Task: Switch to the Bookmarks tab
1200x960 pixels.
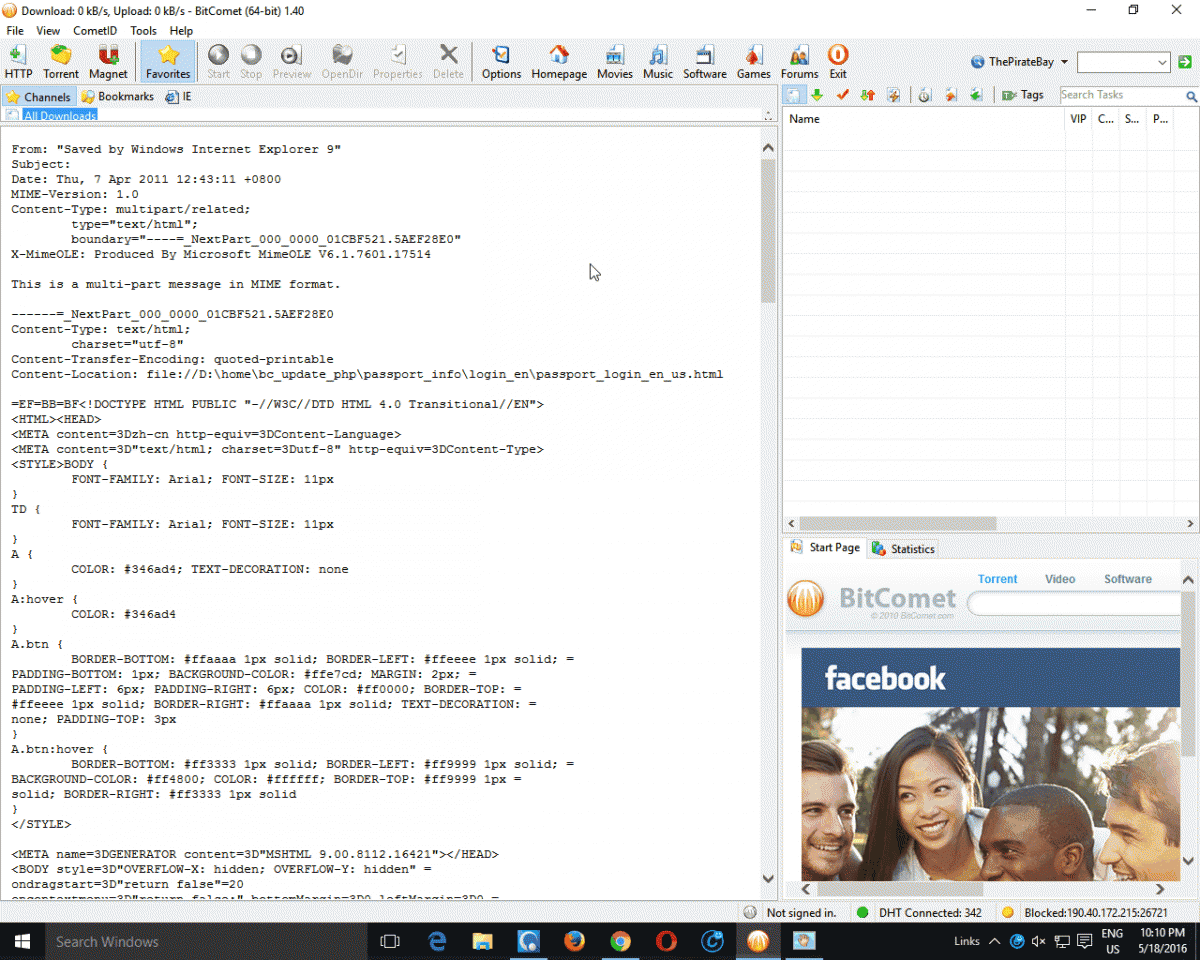Action: coord(118,97)
